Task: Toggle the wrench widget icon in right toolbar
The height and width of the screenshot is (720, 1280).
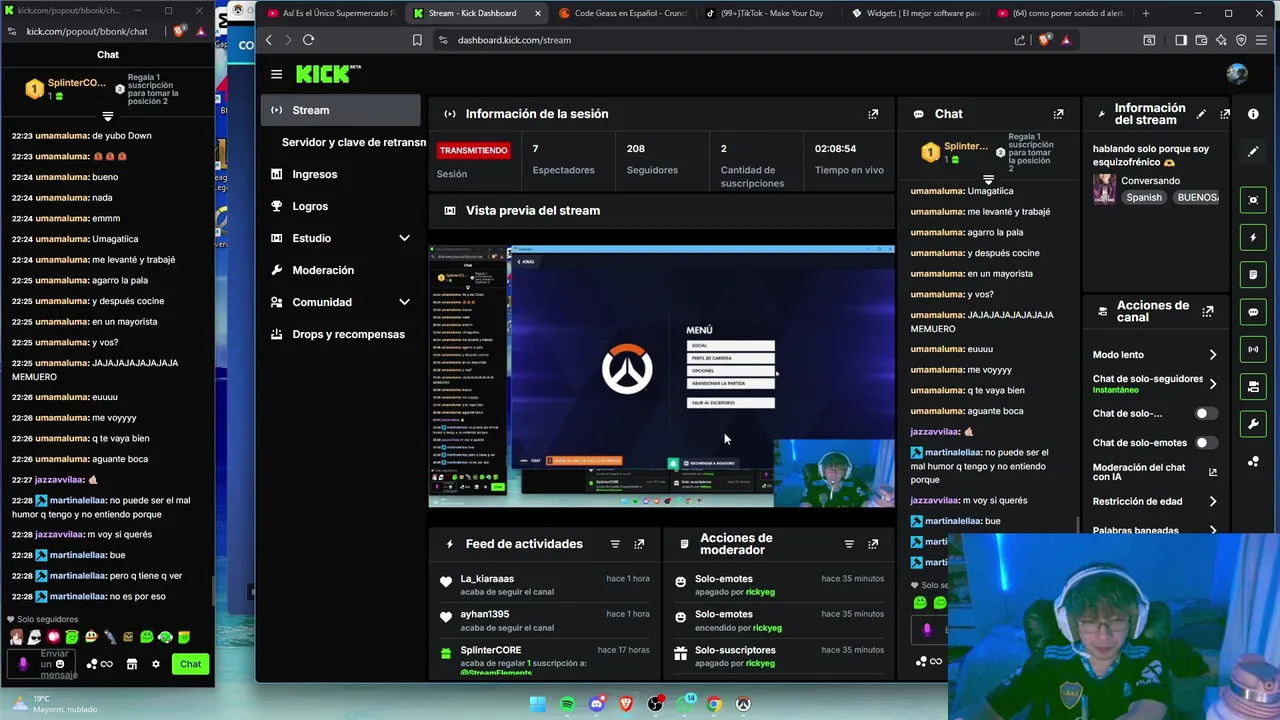Action: (1253, 424)
